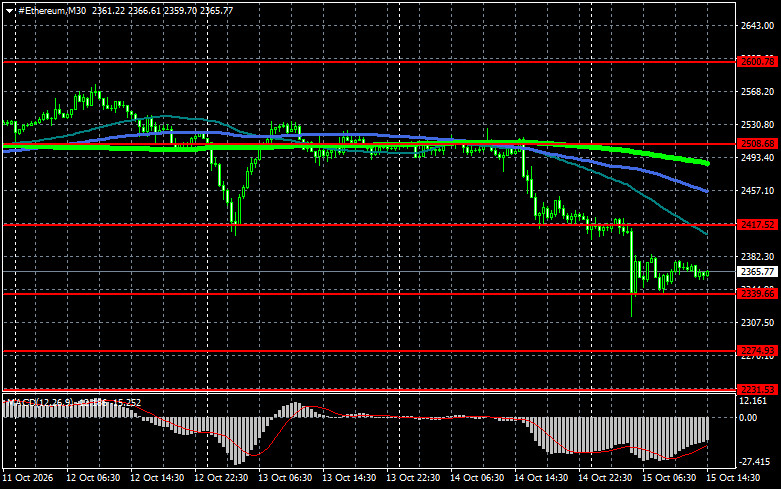
Task: Click the 13 Oct 14:30 time axis label
Action: tap(349, 478)
